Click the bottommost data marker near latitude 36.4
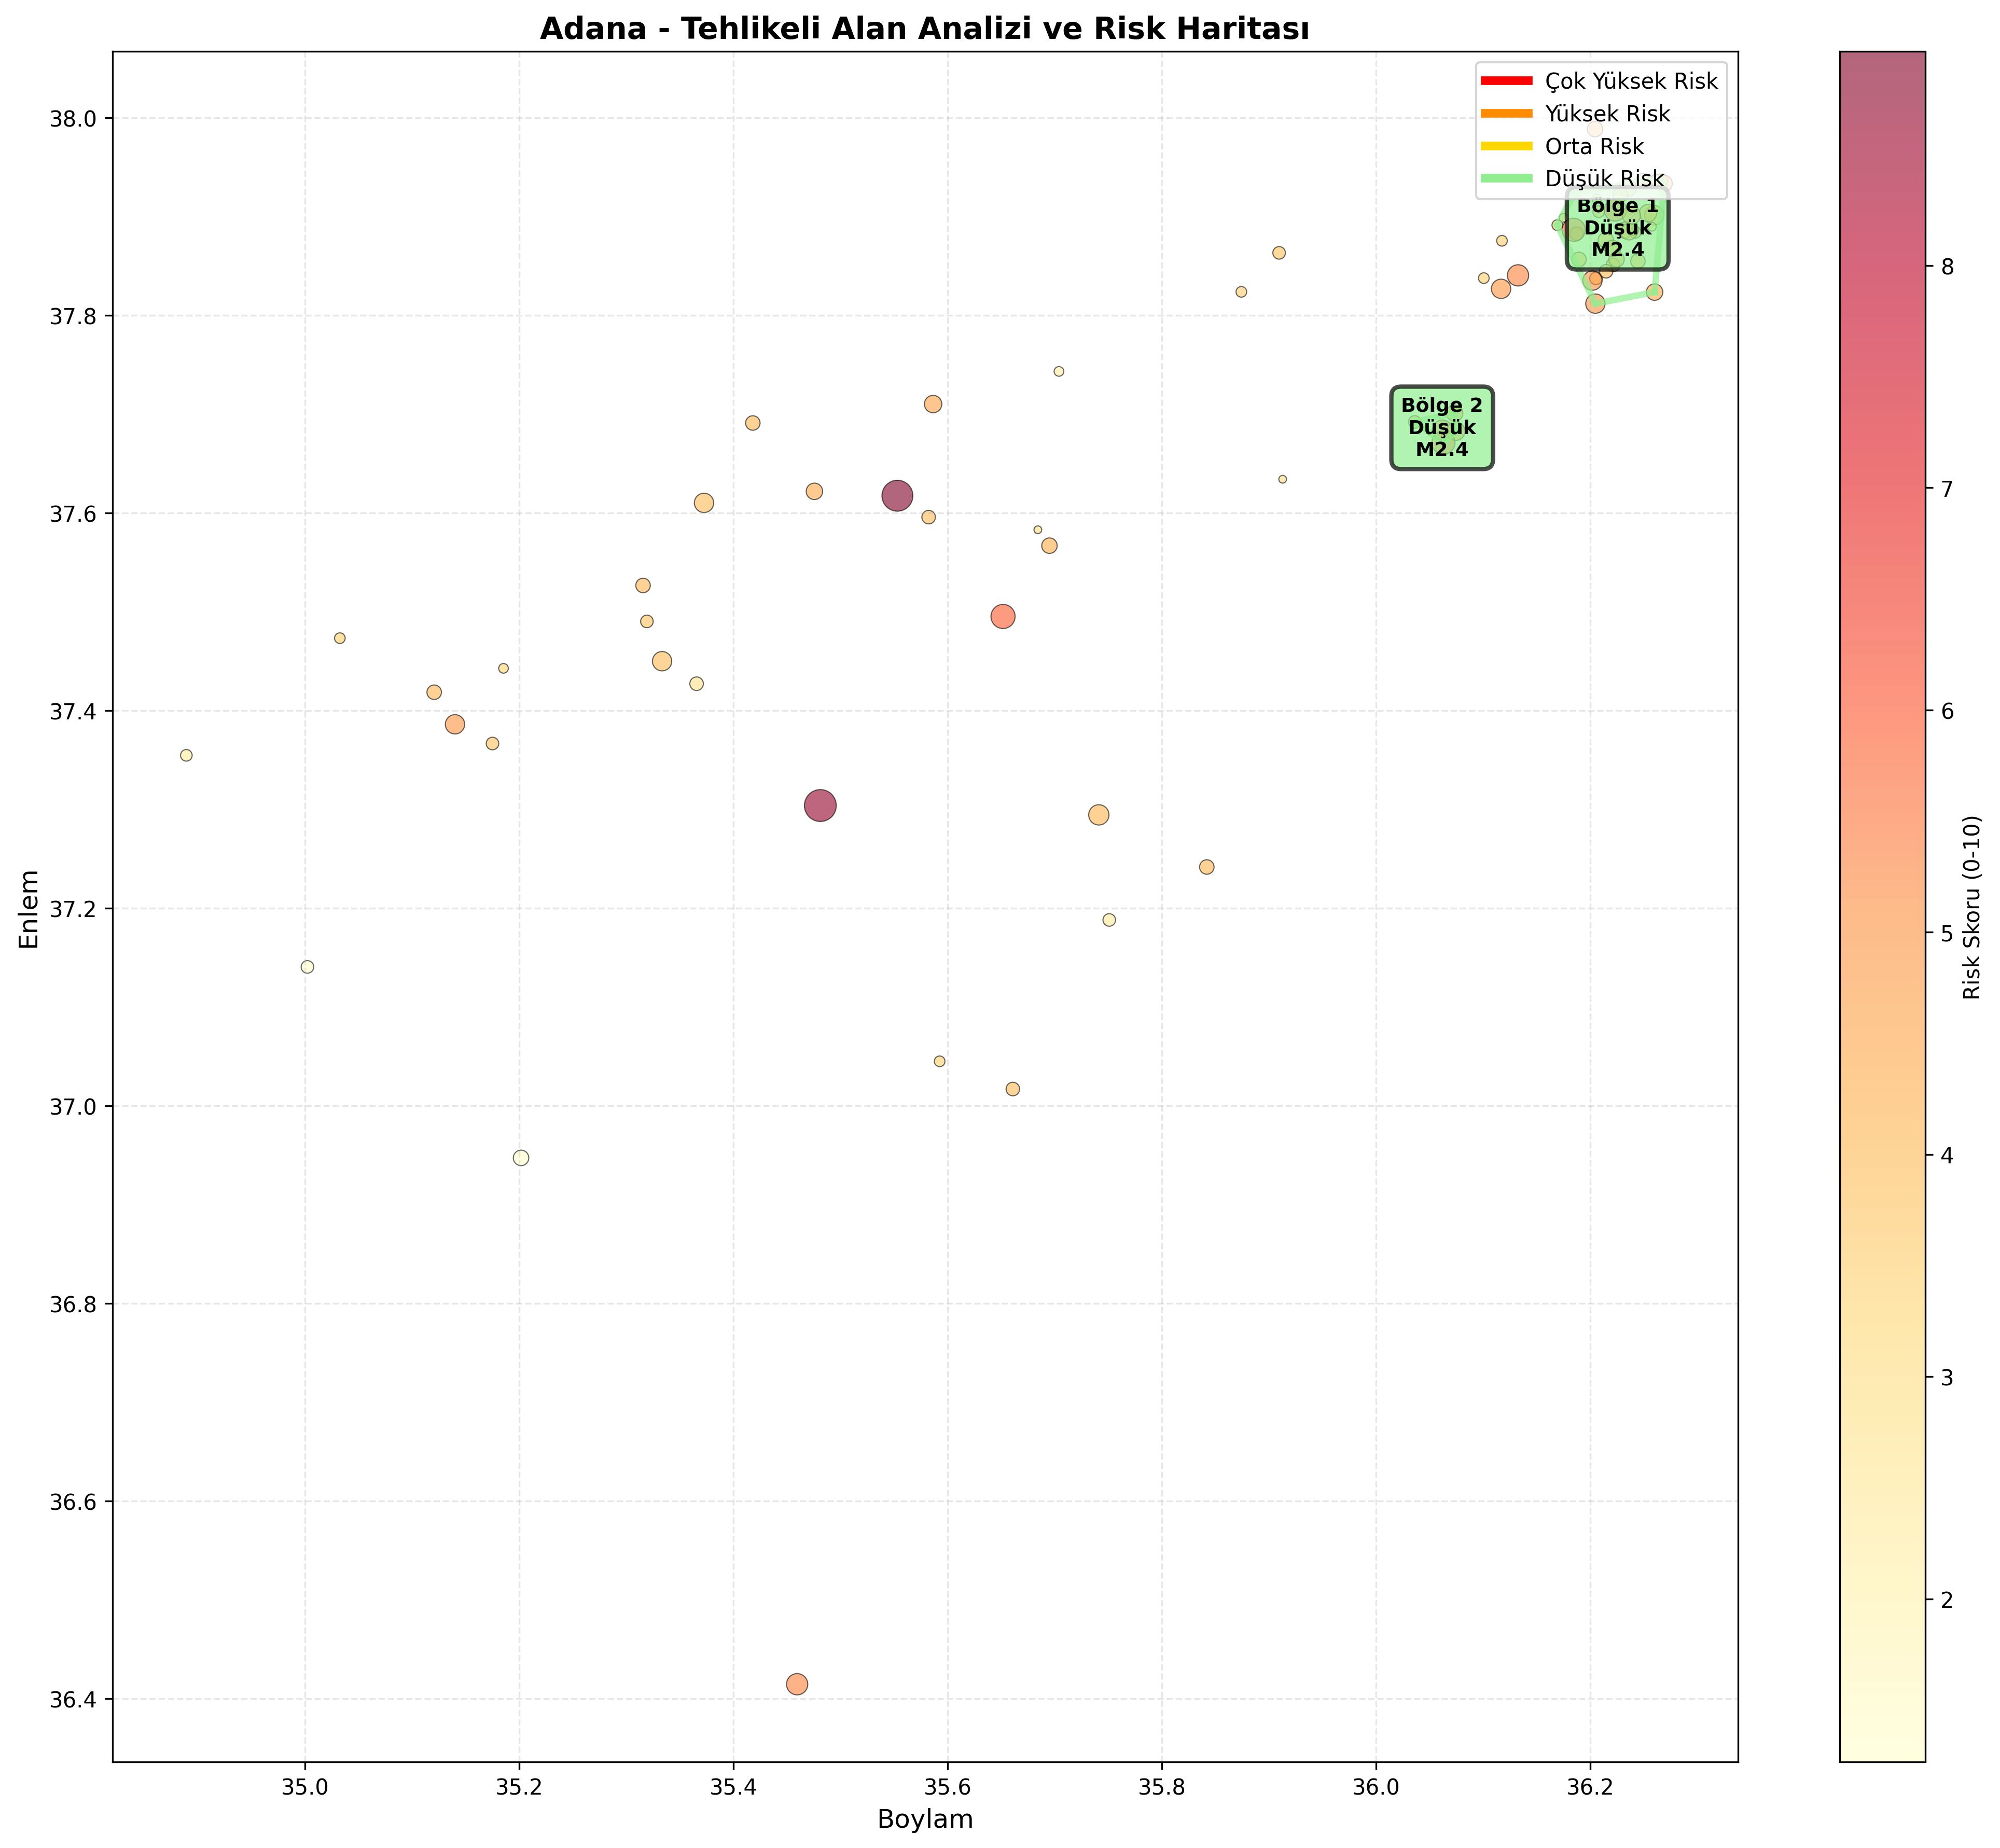Viewport: 2000px width, 1848px height. click(x=797, y=1684)
